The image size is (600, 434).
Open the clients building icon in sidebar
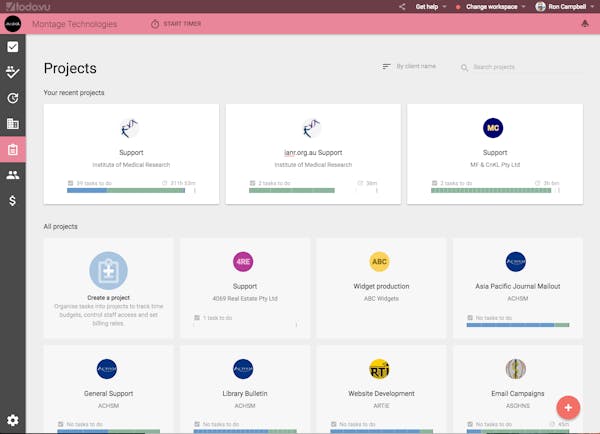13,124
